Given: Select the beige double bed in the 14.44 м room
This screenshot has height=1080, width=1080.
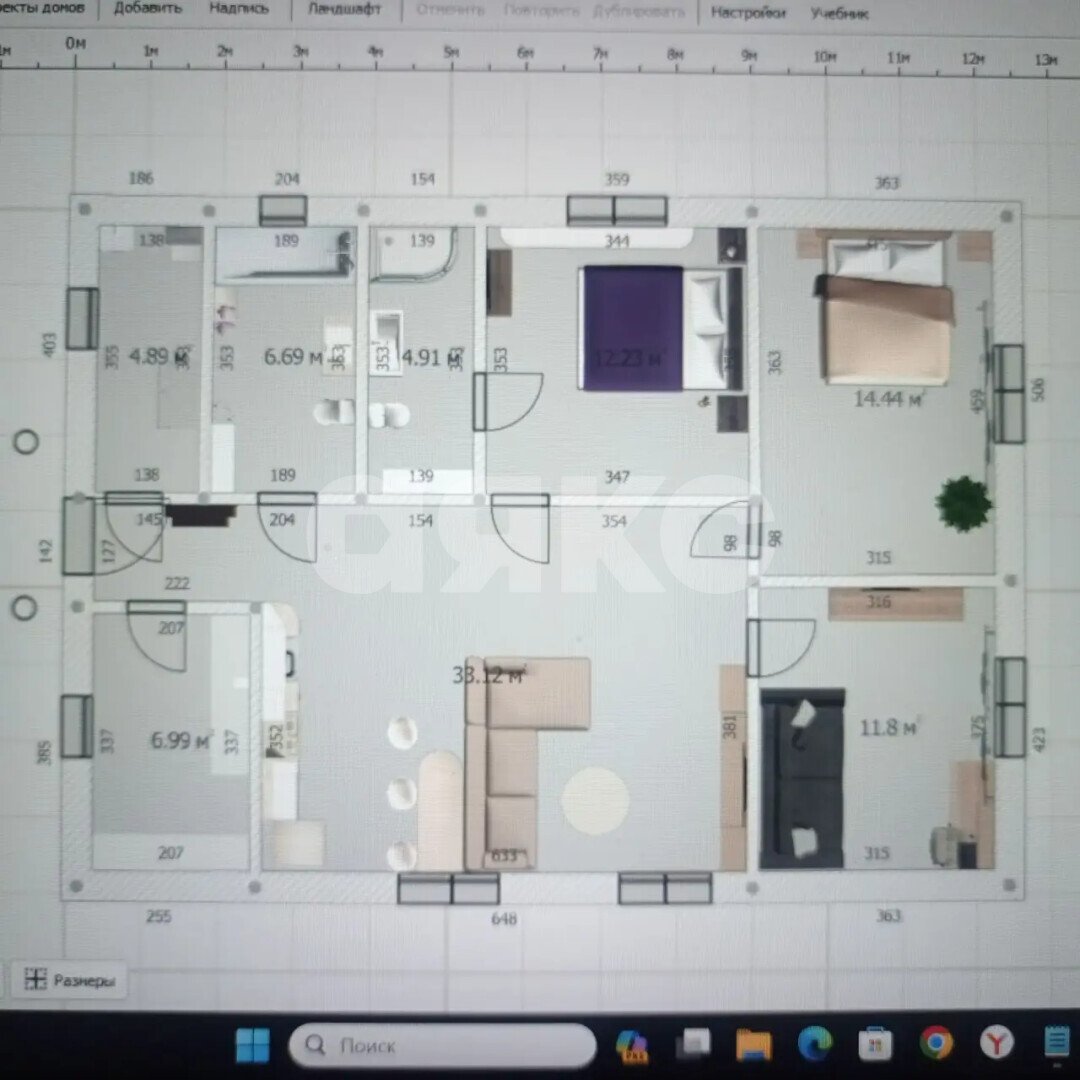Looking at the screenshot, I should tap(886, 309).
